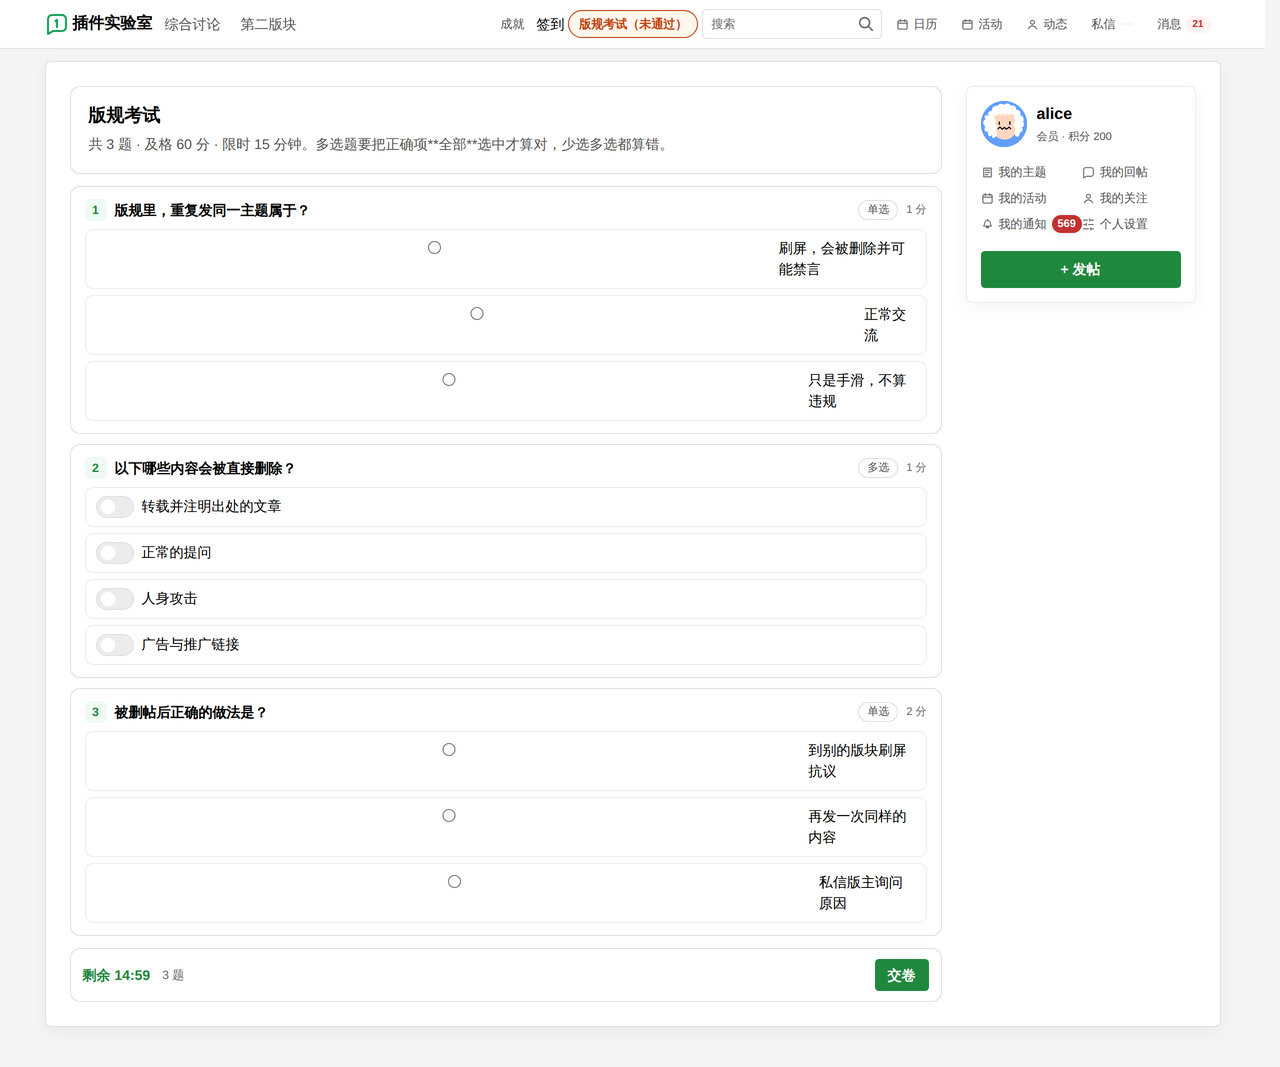Open 我的活动 in the sidebar
This screenshot has width=1280, height=1067.
point(1014,198)
